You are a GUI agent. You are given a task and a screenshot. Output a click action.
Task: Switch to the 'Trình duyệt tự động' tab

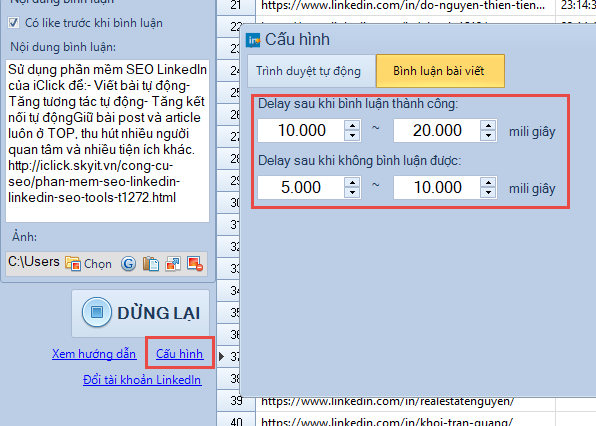click(x=311, y=71)
